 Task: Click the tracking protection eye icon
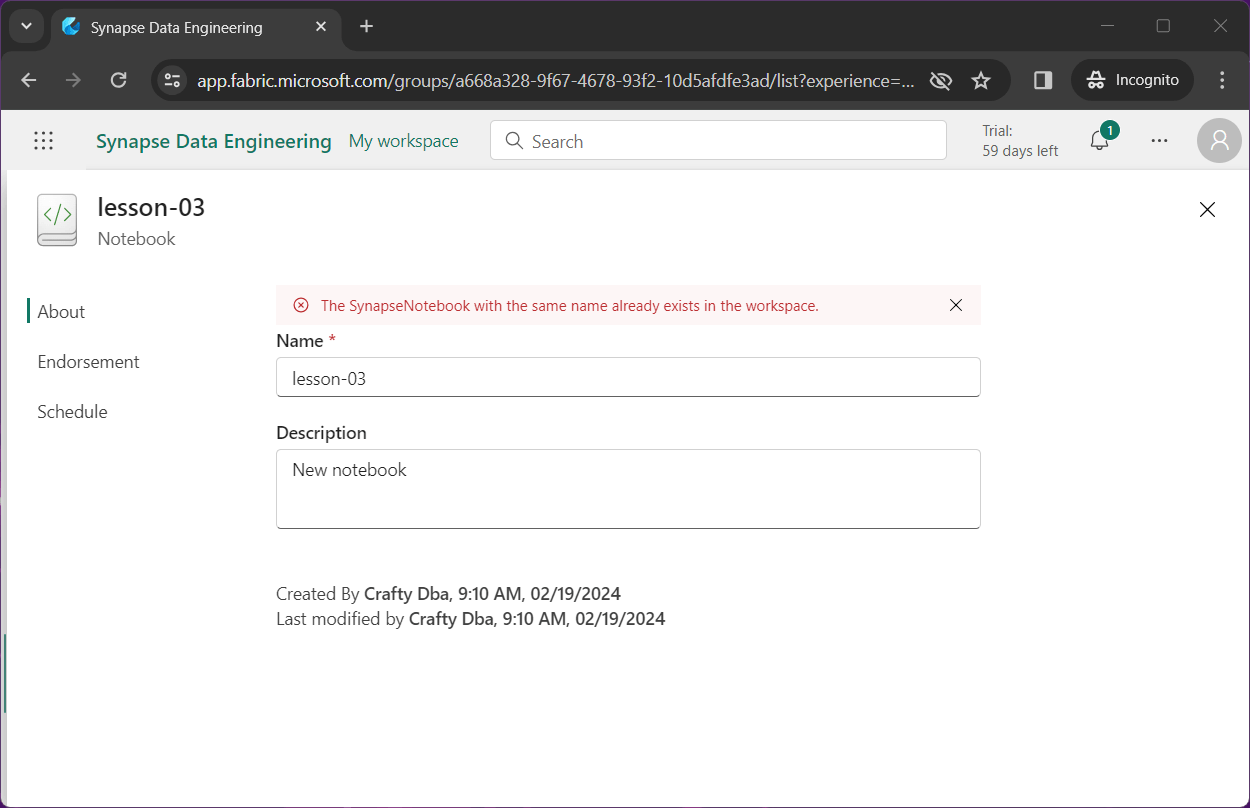point(940,80)
